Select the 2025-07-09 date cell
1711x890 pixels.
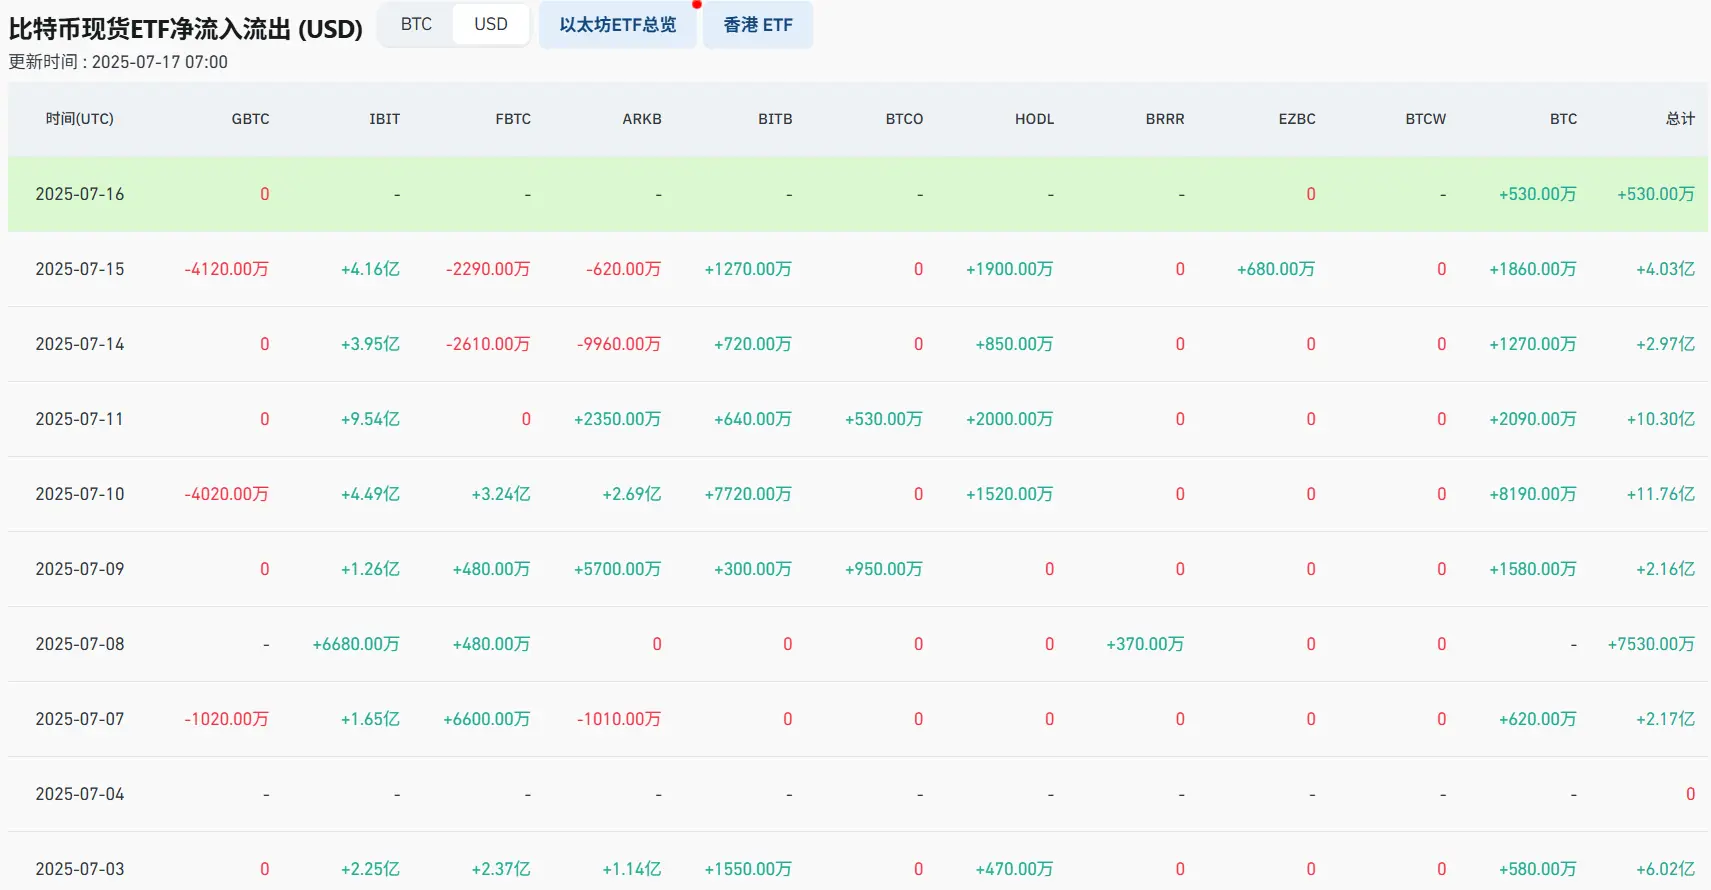coord(80,569)
